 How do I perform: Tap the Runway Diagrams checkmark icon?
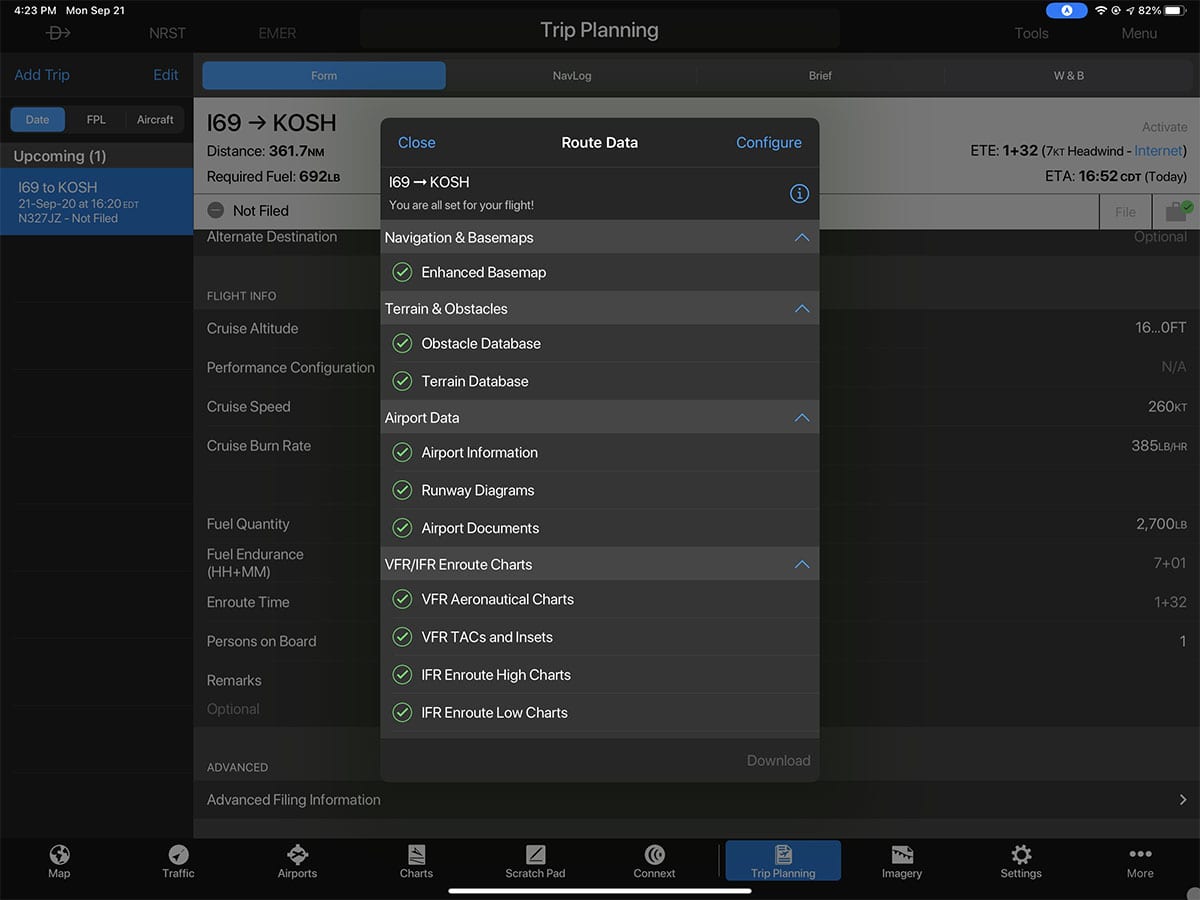pos(402,490)
